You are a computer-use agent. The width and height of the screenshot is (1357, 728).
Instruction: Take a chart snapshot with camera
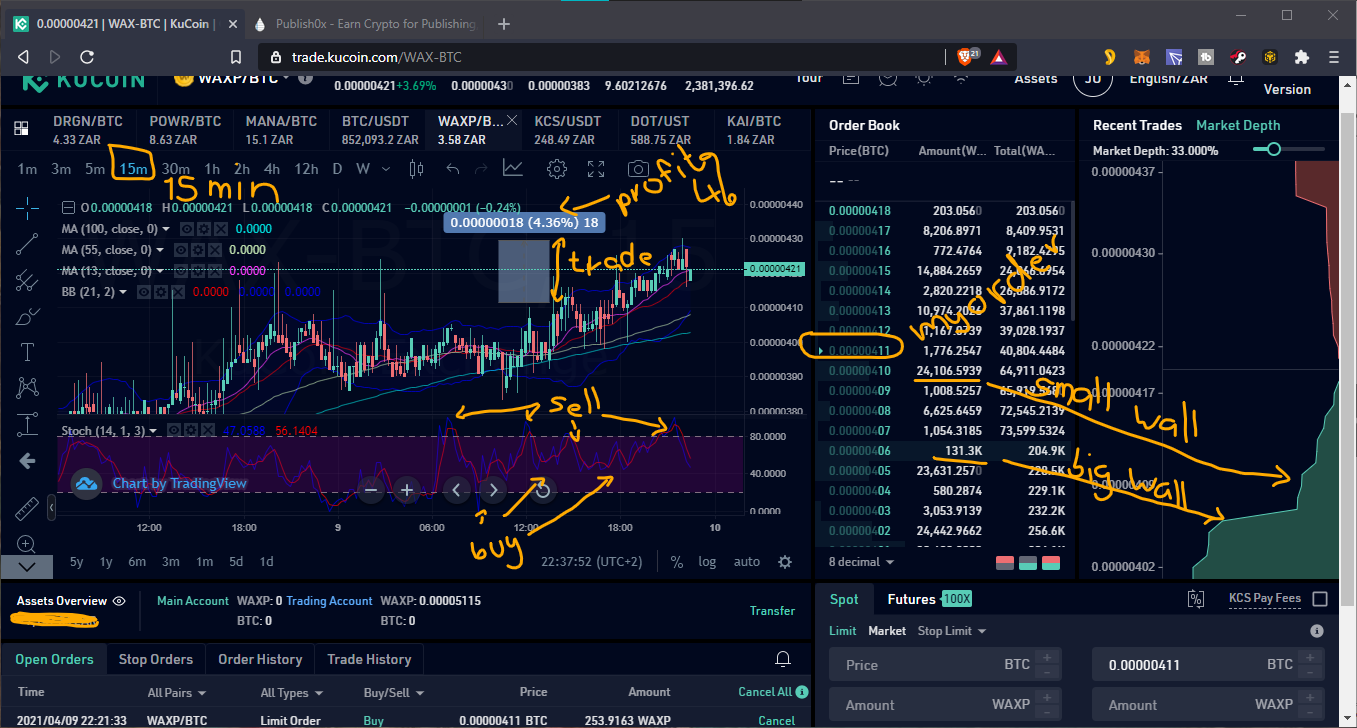[x=638, y=169]
